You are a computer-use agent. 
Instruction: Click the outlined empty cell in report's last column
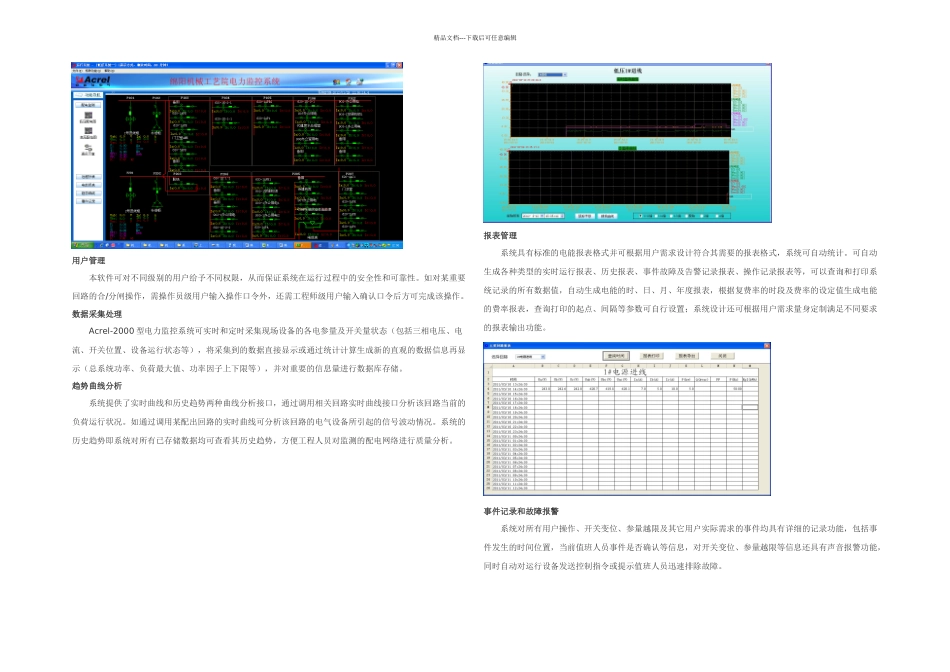tap(750, 407)
